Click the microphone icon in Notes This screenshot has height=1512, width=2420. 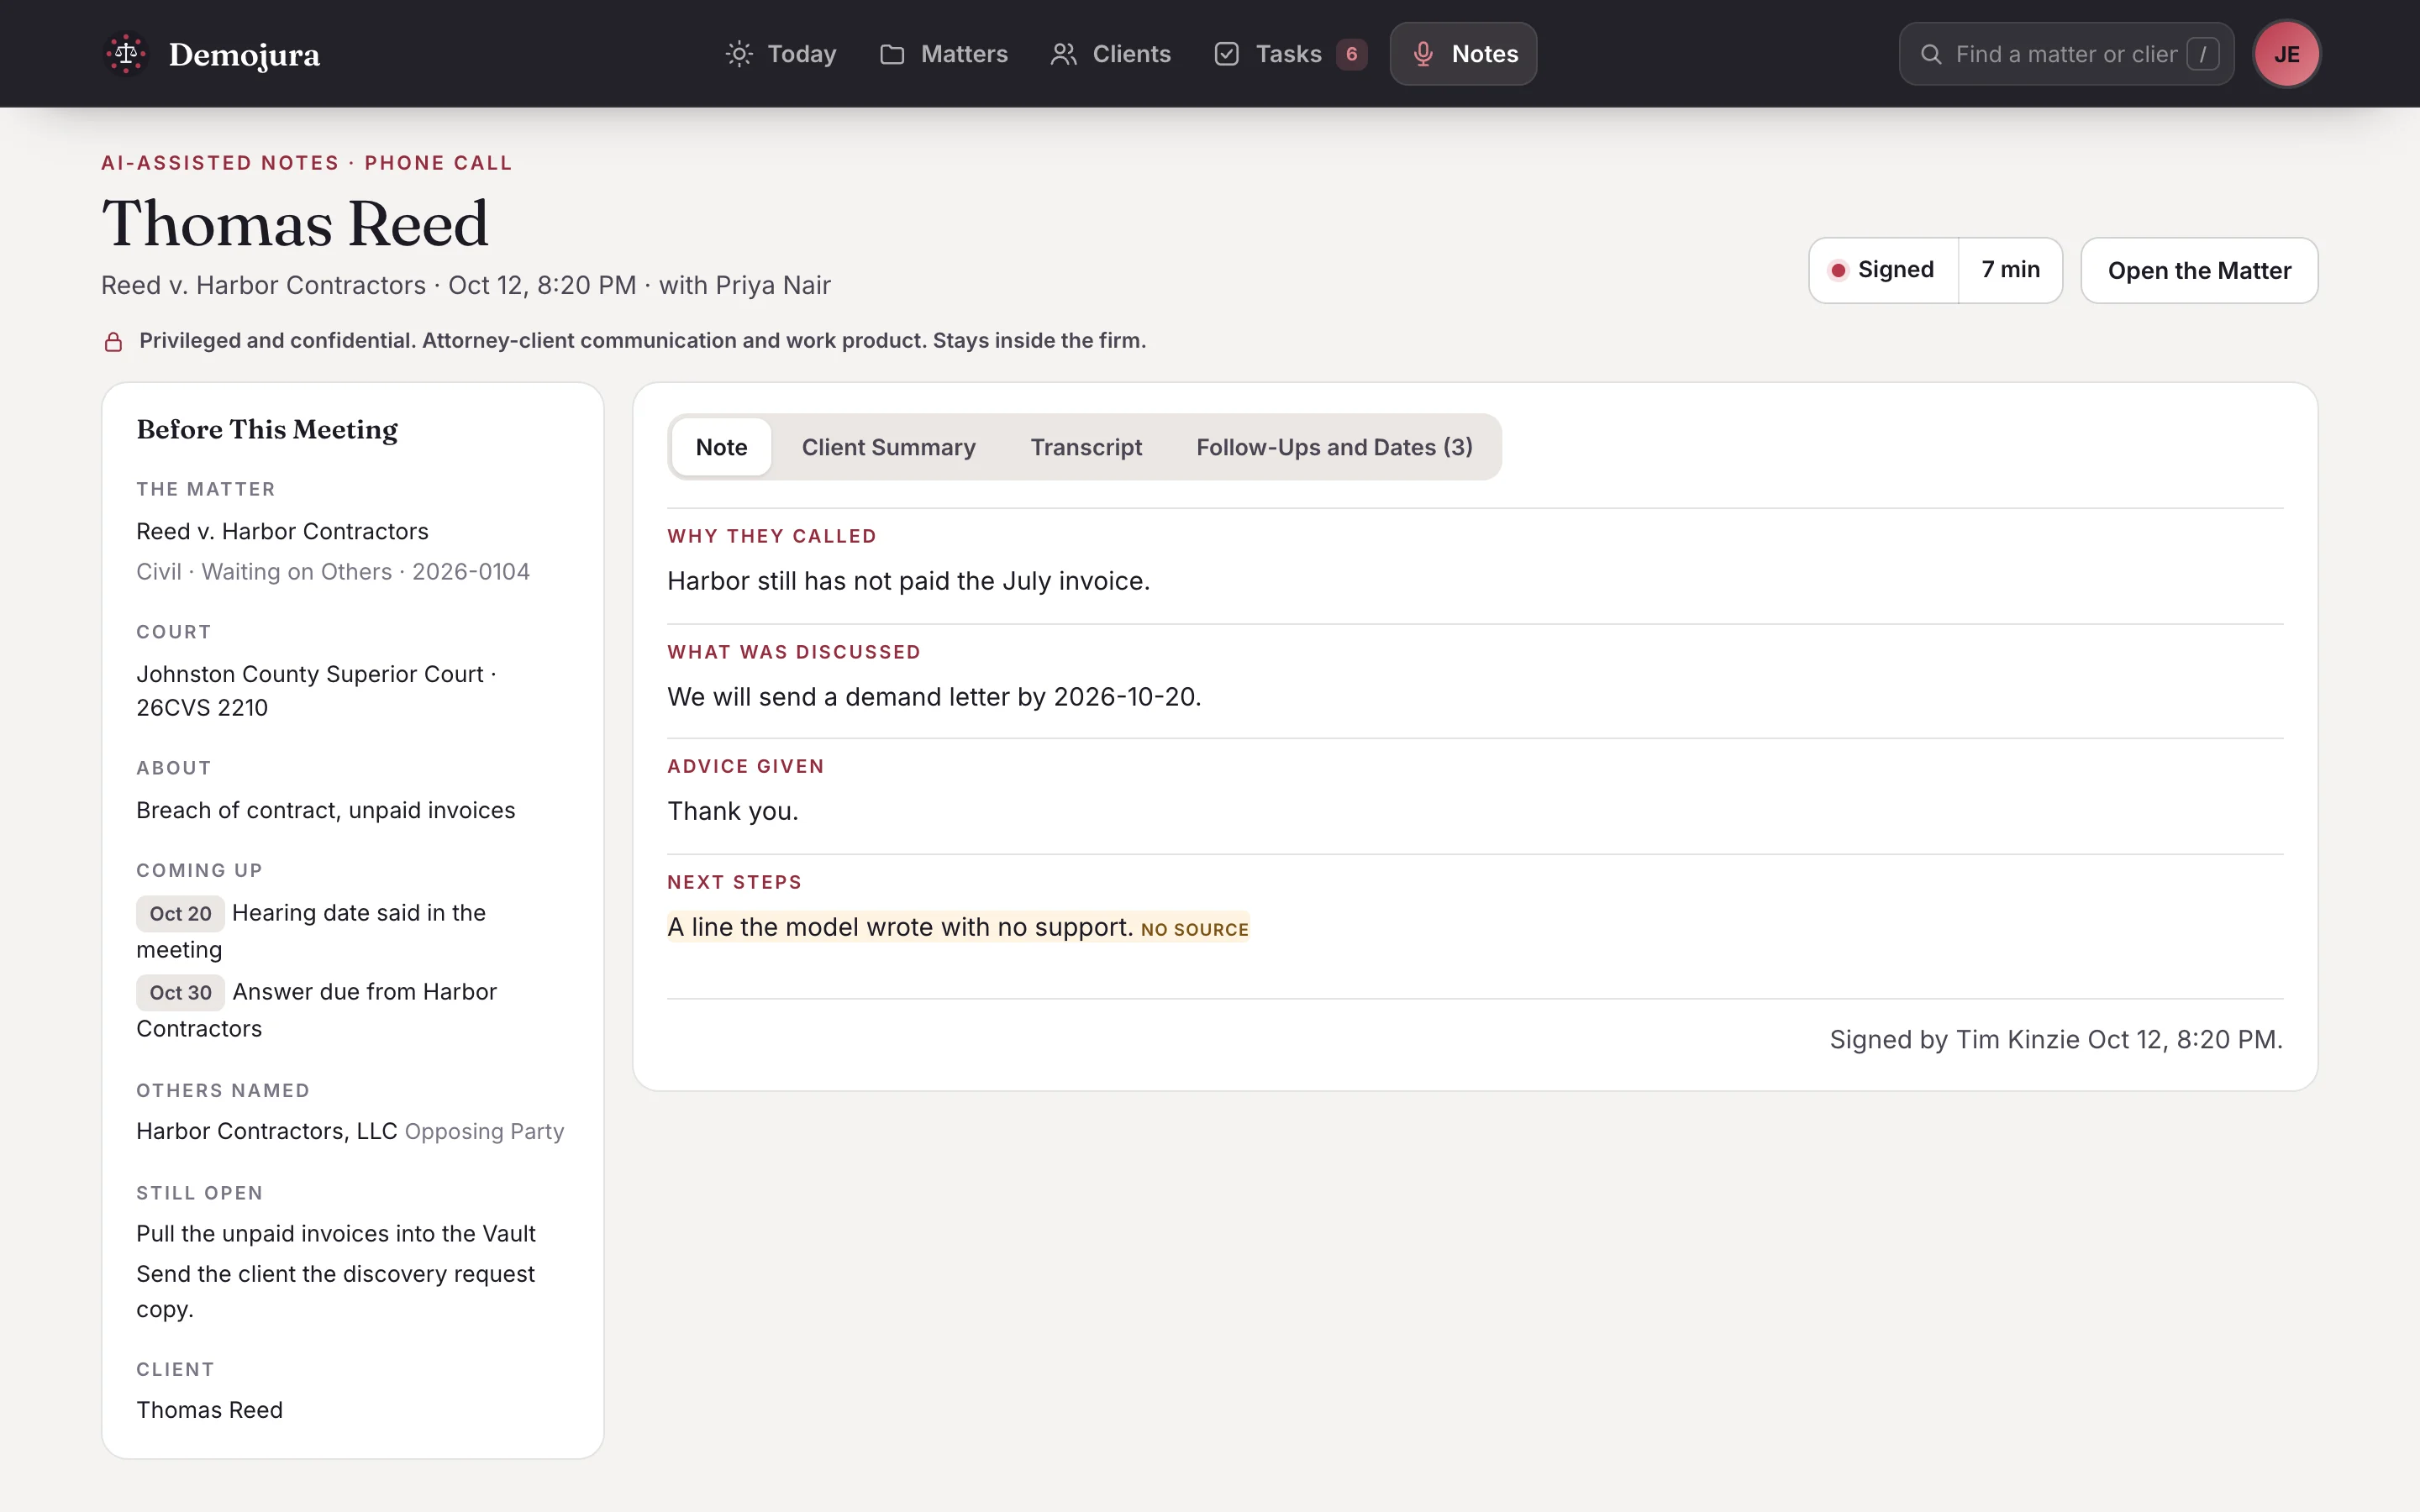(x=1423, y=54)
